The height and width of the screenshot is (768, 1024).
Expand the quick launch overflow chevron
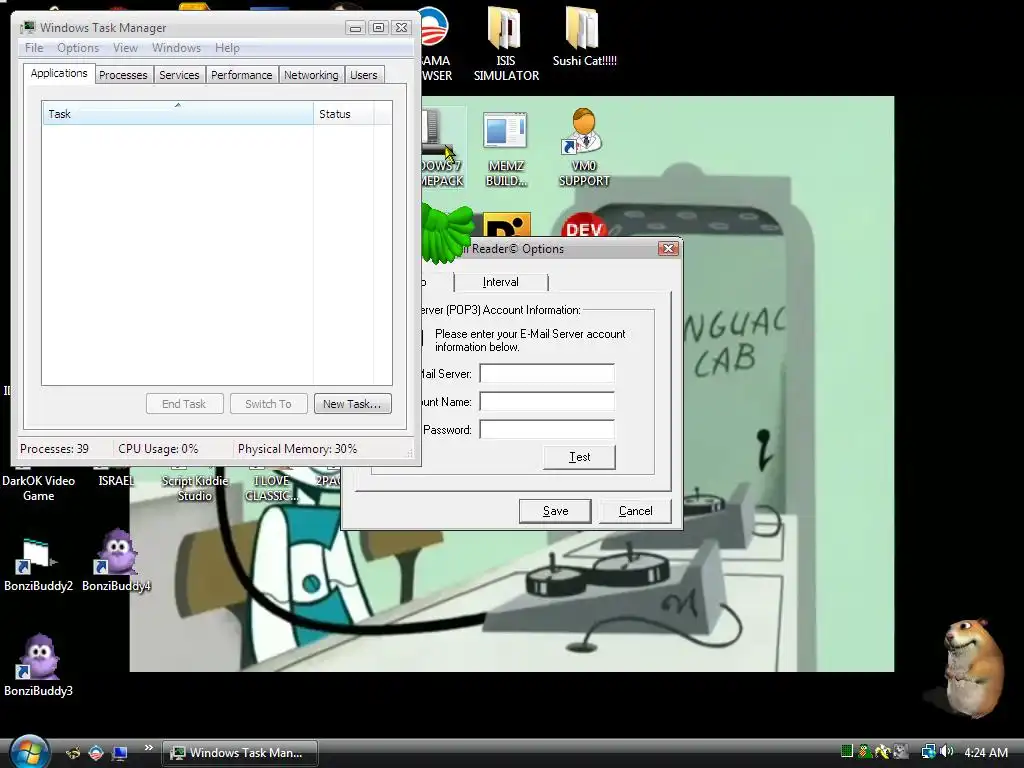[149, 748]
